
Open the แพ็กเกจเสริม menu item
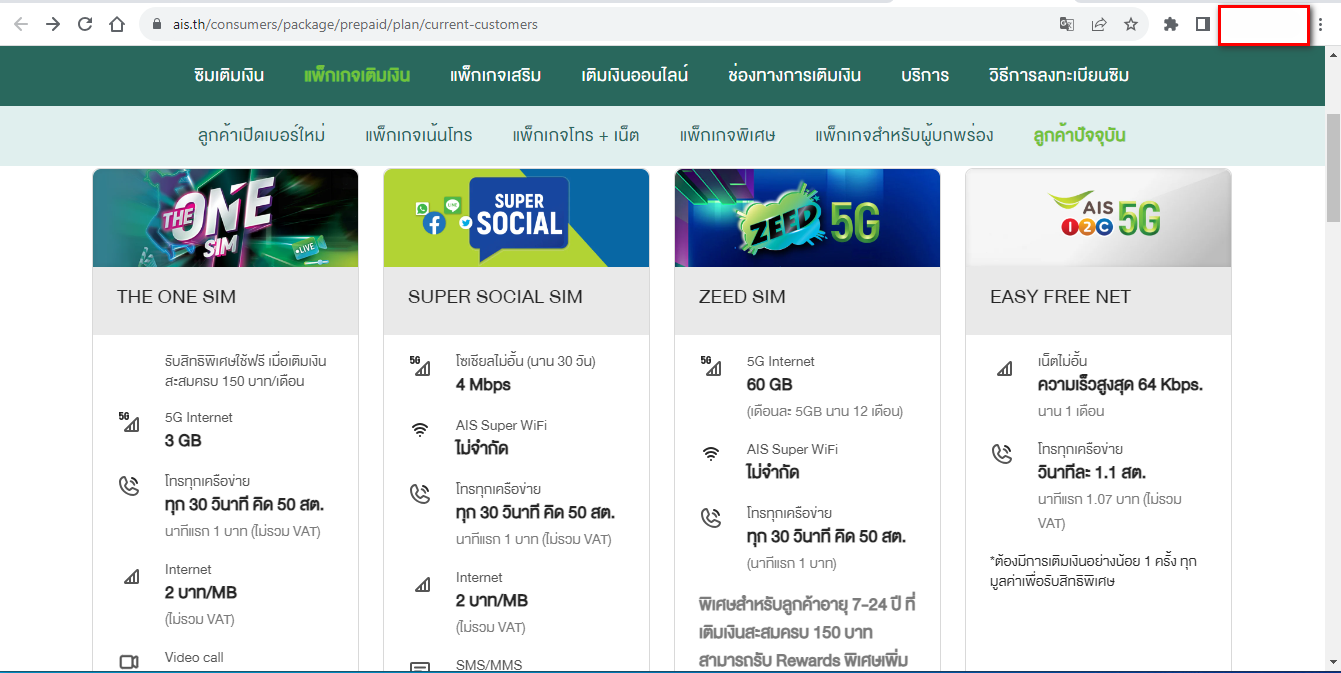[x=496, y=75]
